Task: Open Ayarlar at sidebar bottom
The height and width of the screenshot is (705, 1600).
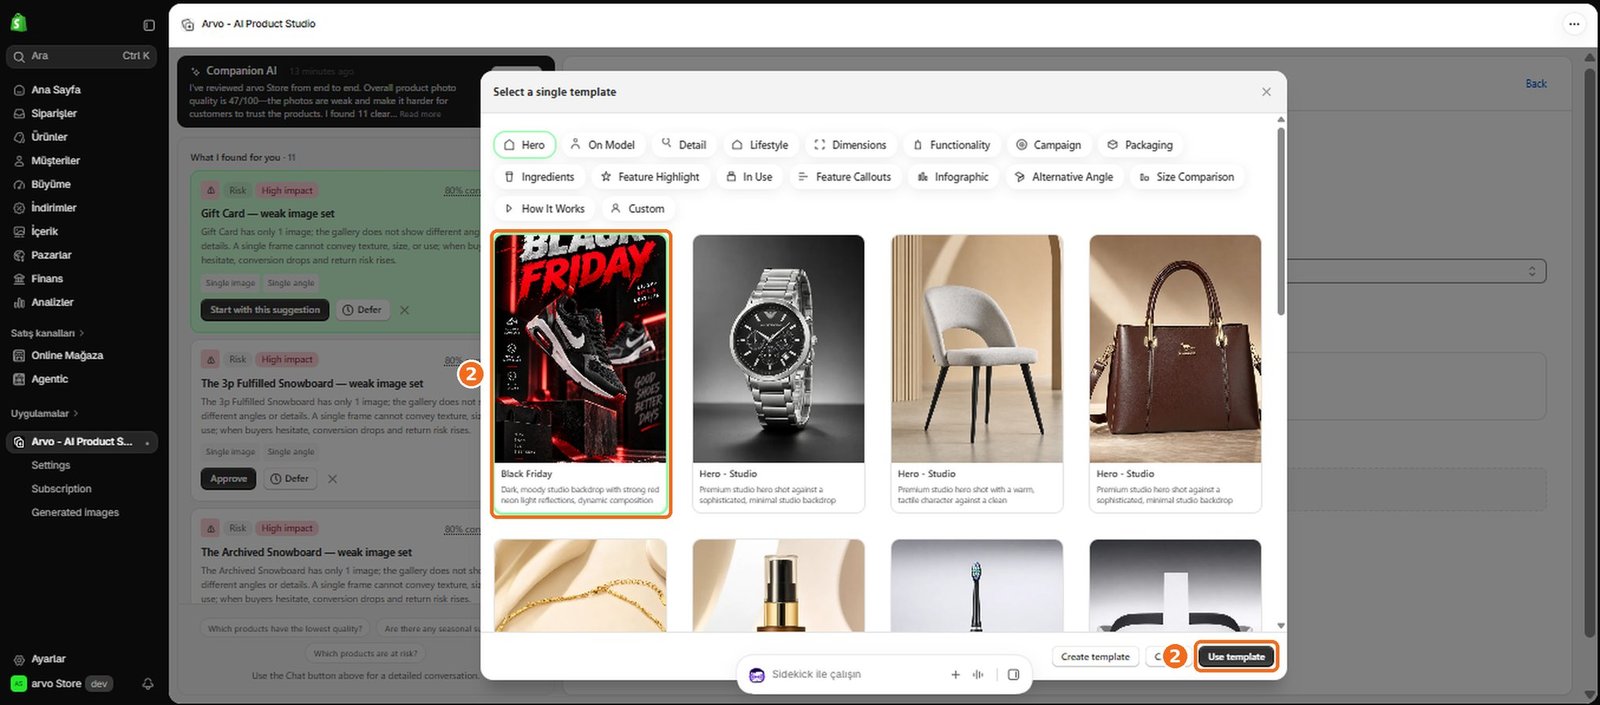Action: (x=48, y=660)
